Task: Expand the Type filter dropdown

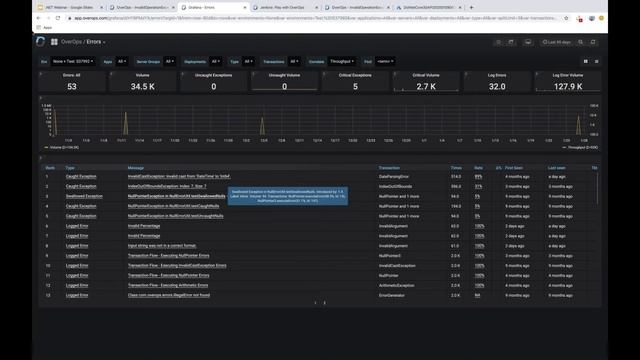Action: (248, 61)
